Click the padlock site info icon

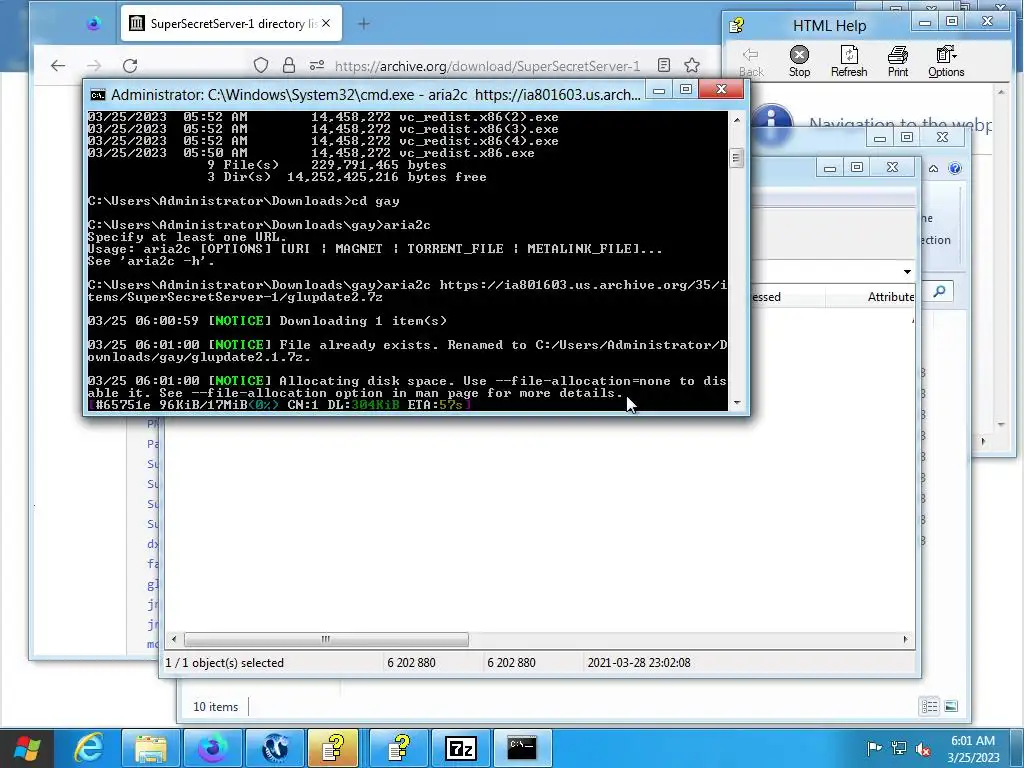(289, 65)
